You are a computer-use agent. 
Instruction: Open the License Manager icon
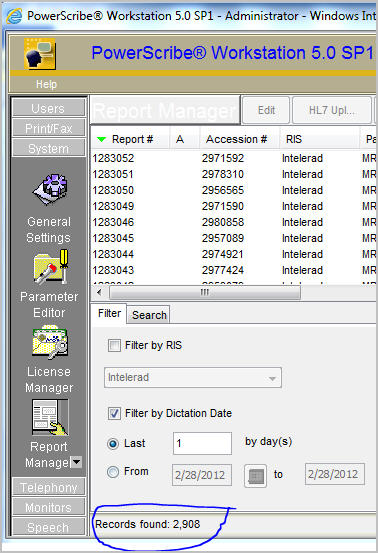point(50,342)
